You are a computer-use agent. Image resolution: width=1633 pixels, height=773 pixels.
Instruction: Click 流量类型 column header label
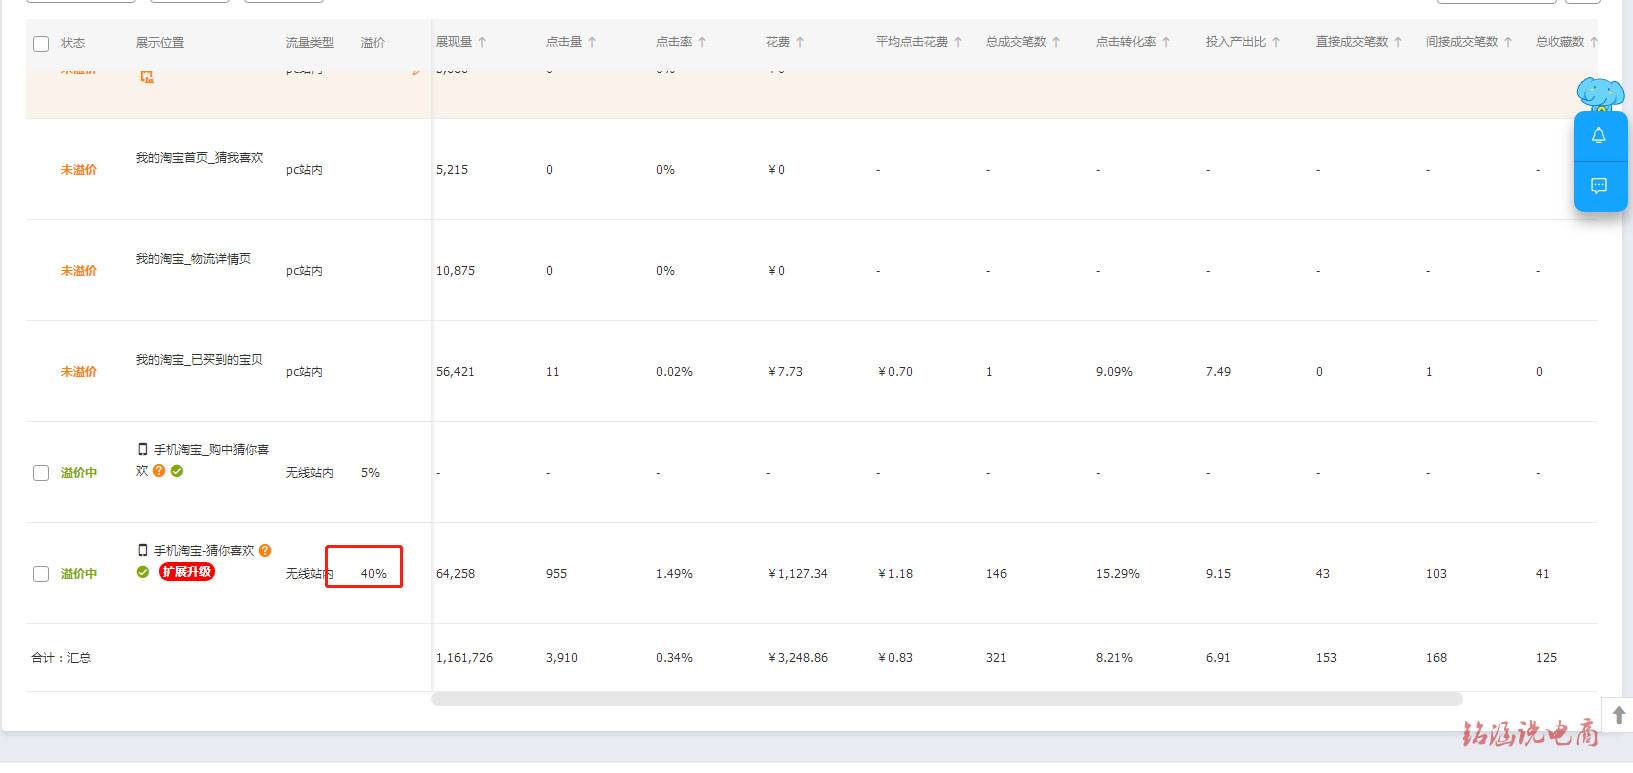(x=310, y=43)
